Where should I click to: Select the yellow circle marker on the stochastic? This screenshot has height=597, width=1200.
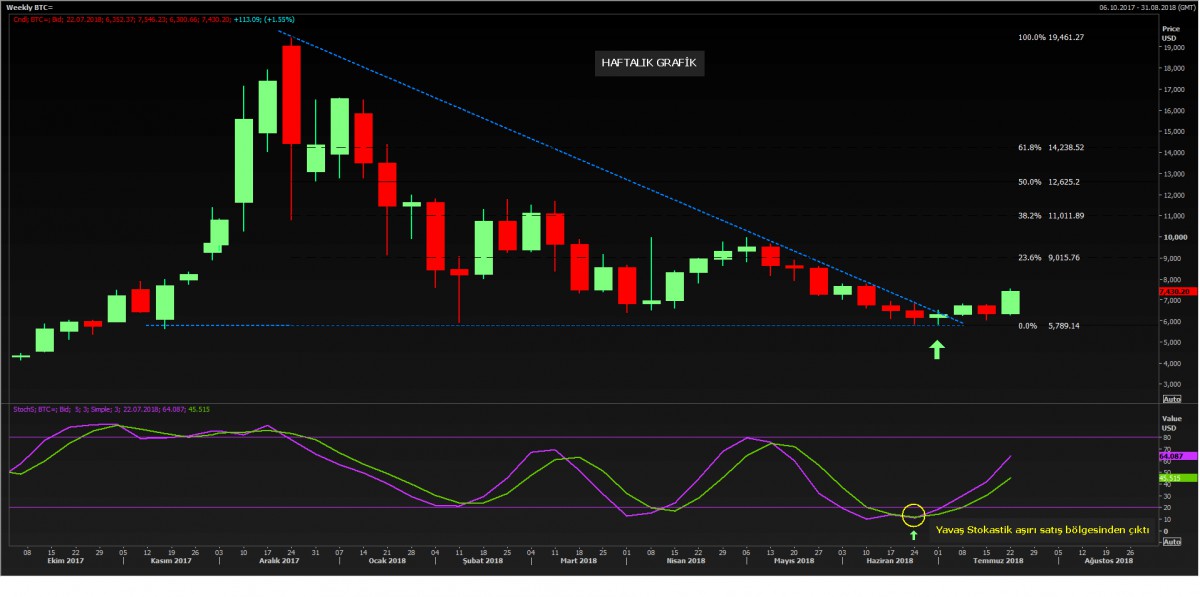913,515
